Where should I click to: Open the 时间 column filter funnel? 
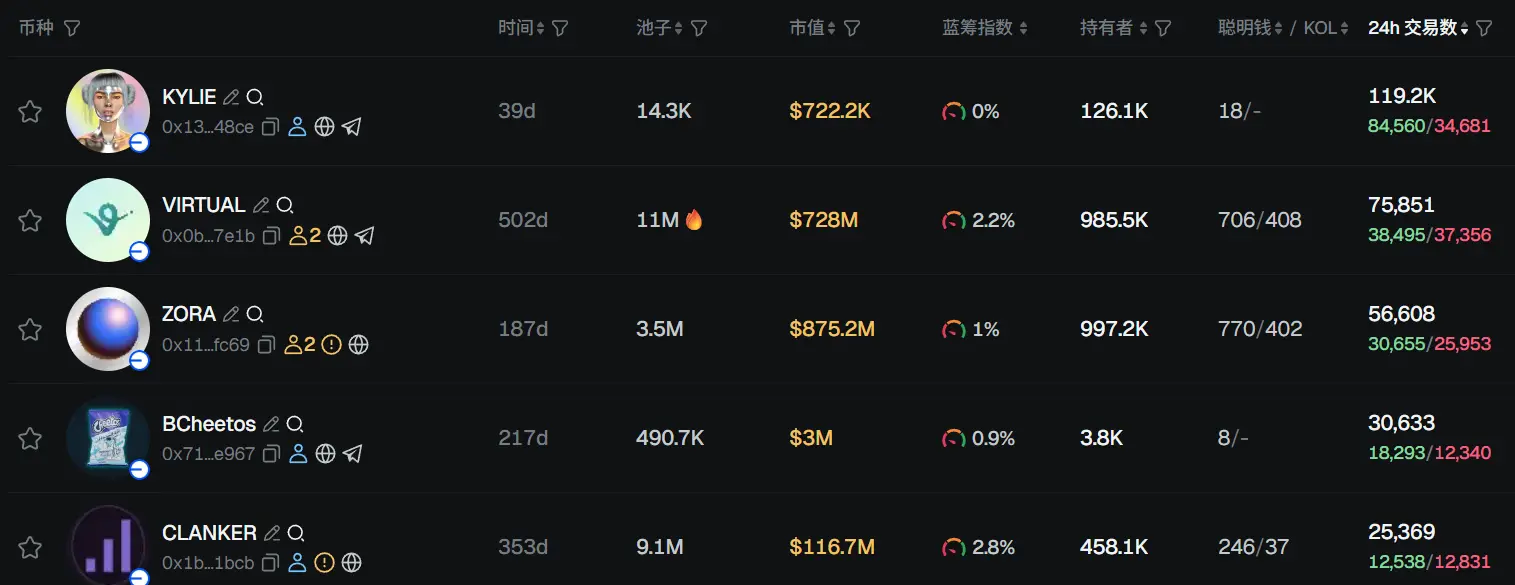[x=560, y=28]
